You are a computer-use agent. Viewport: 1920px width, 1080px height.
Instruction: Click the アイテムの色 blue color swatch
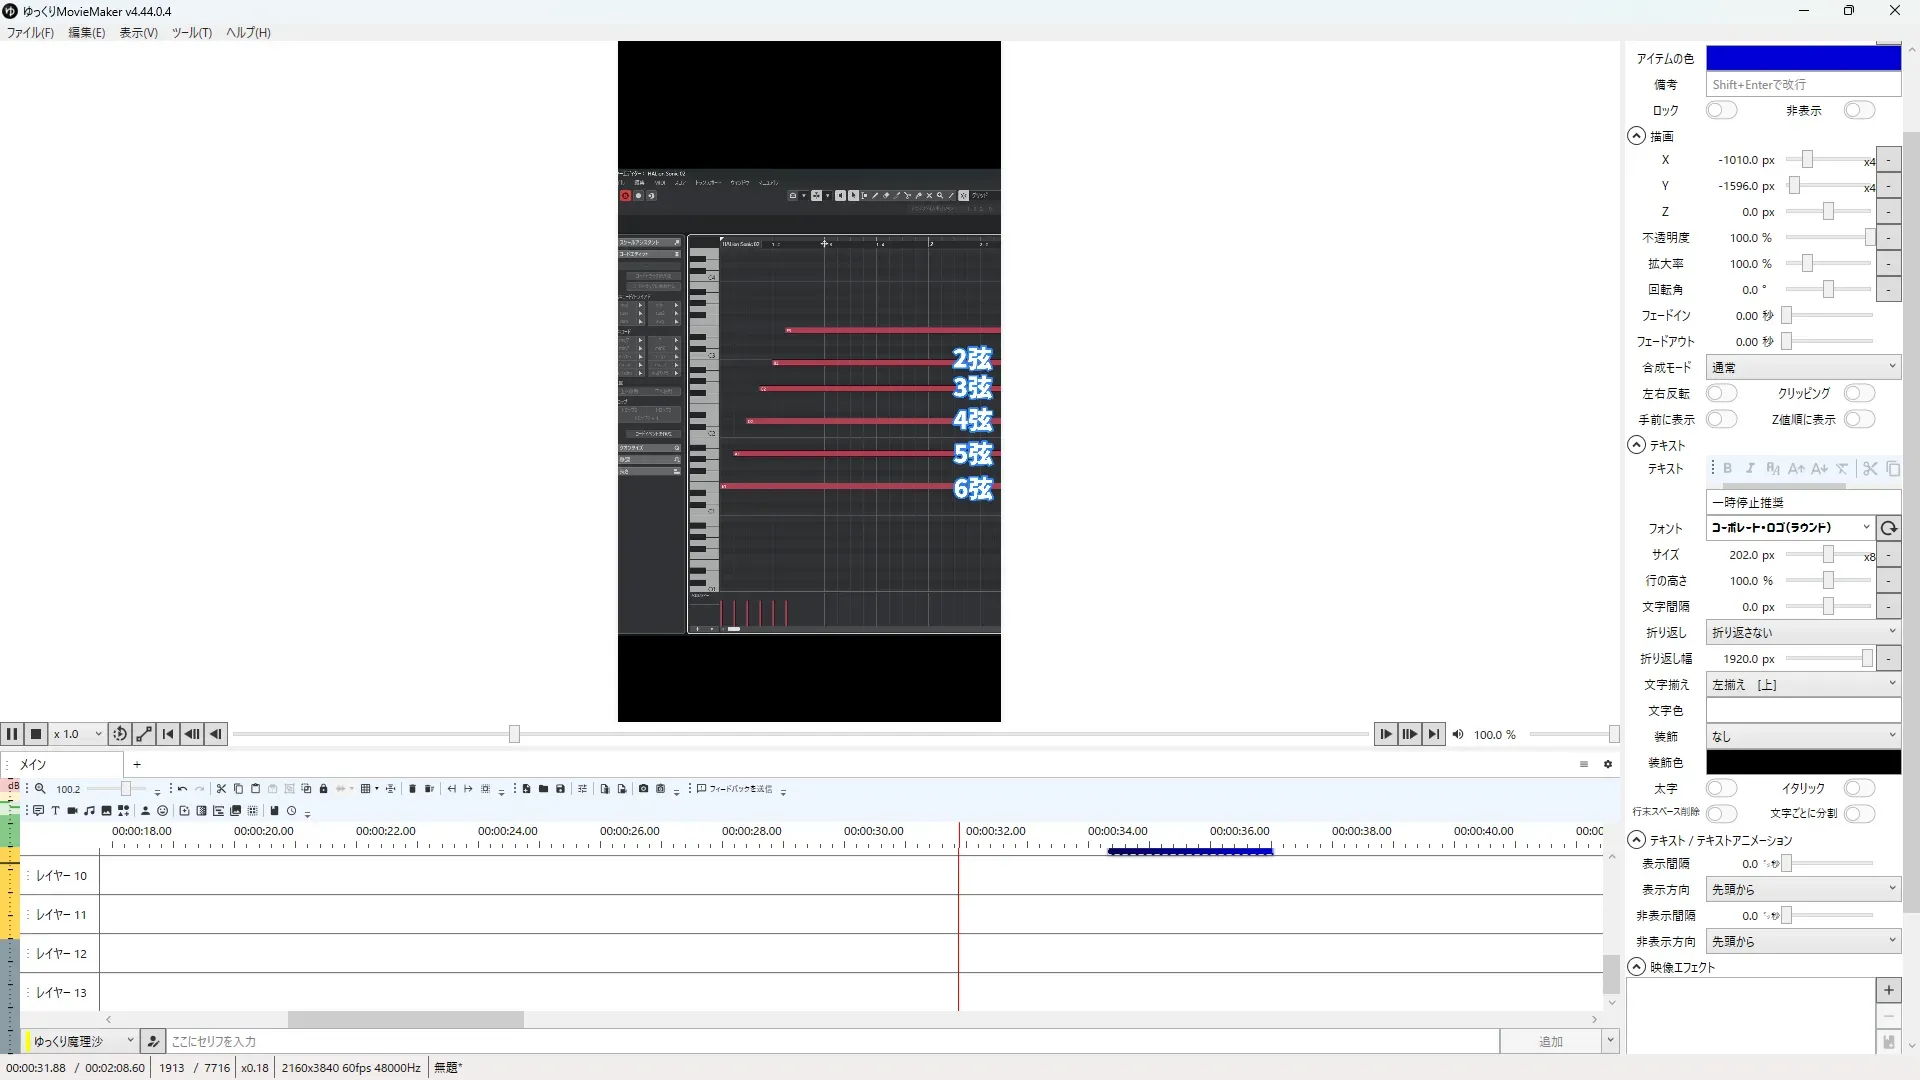(1803, 58)
